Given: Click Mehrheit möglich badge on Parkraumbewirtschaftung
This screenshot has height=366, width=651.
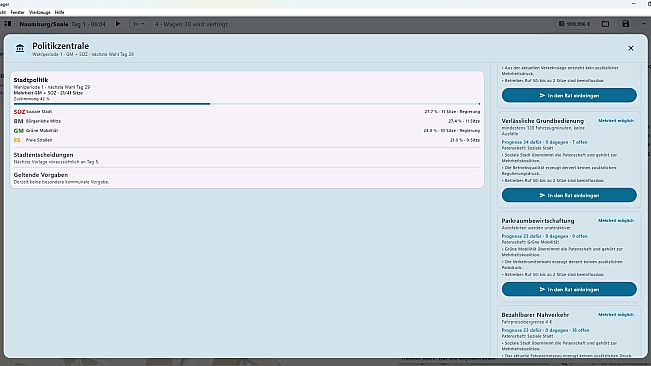Looking at the screenshot, I should [x=616, y=220].
